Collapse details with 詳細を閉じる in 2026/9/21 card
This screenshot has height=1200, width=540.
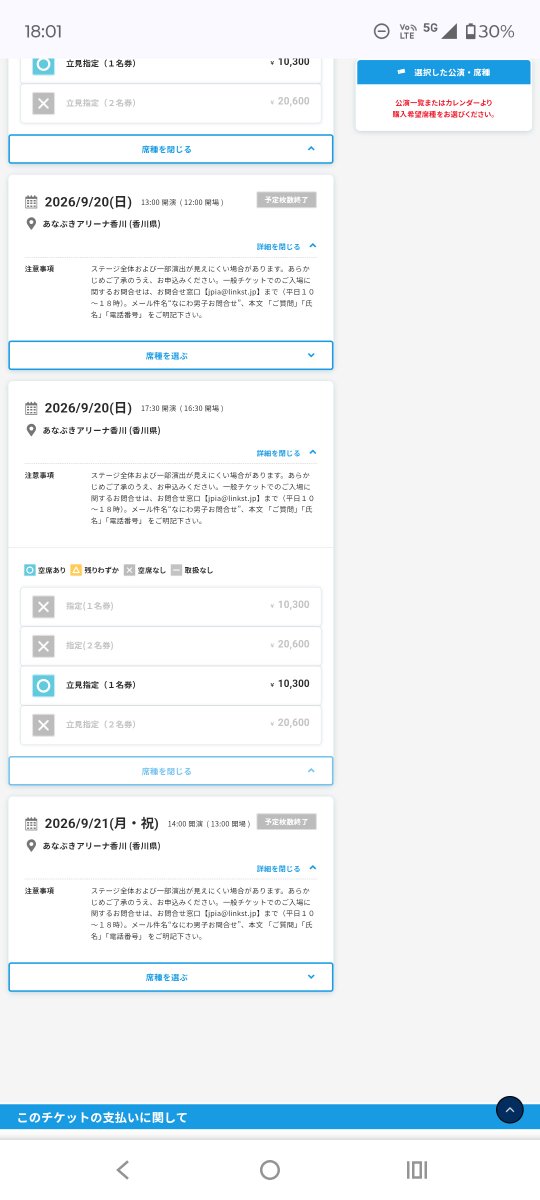[x=286, y=869]
